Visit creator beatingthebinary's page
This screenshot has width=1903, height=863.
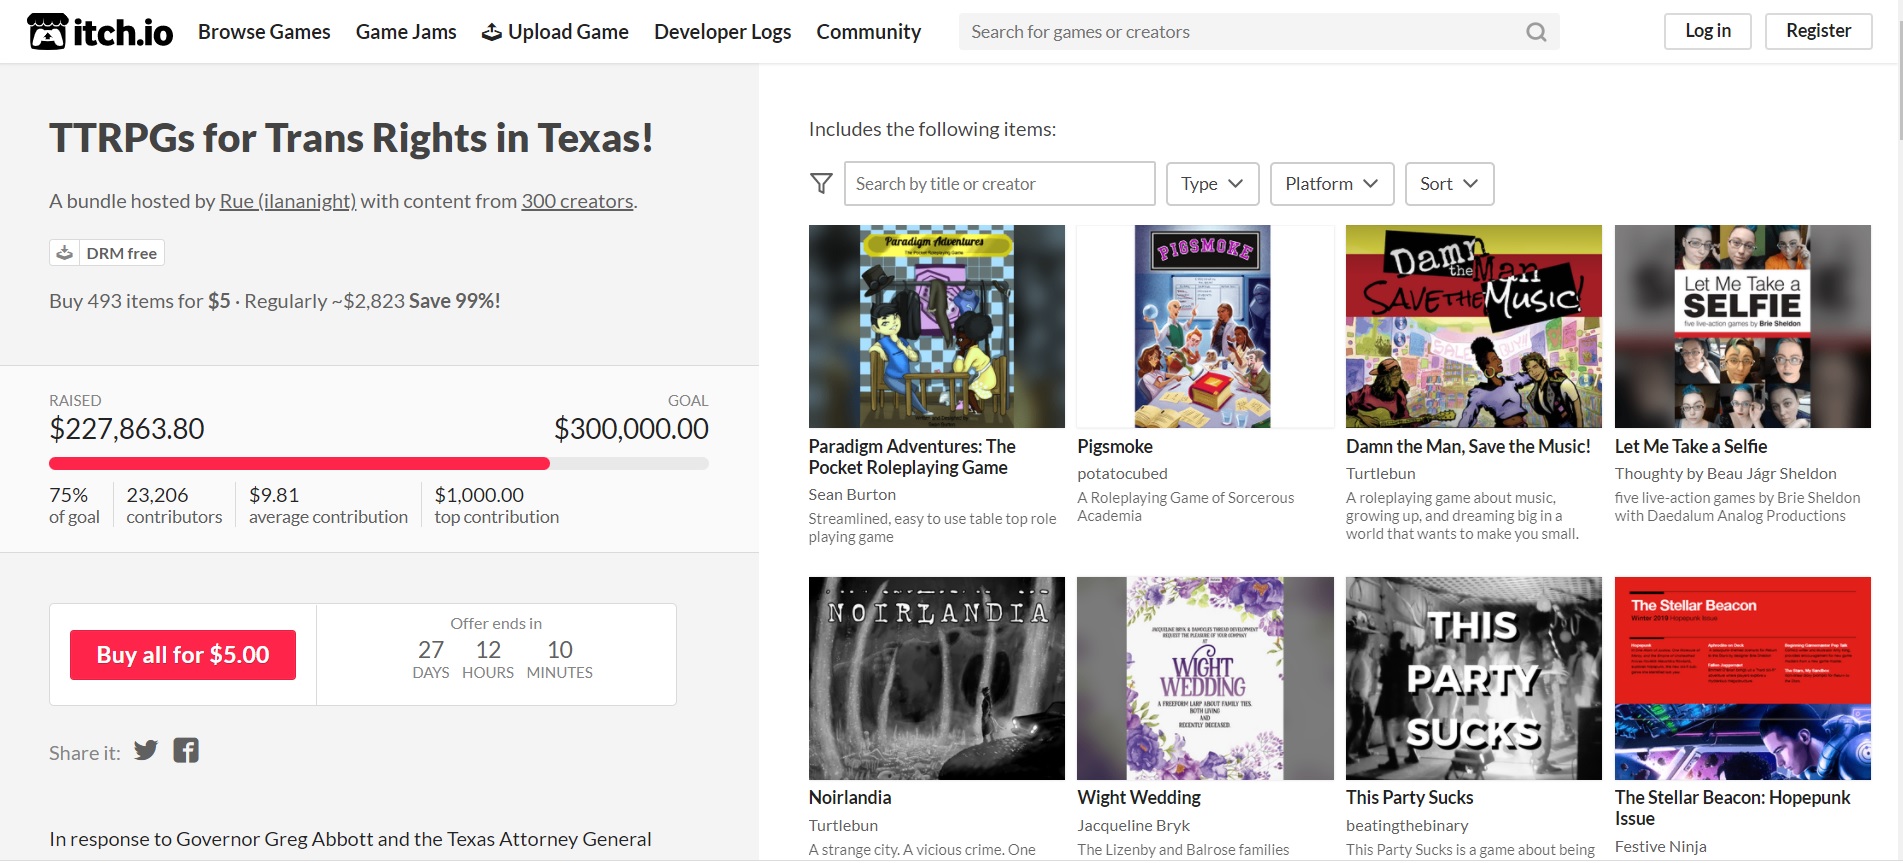pos(1407,826)
